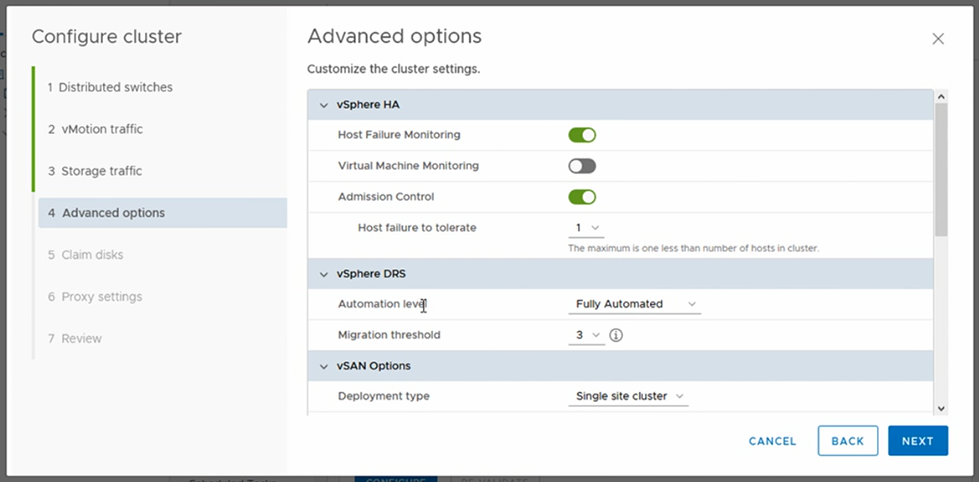Open Automation level Fully Automated dropdown
The image size is (979, 482).
(634, 304)
